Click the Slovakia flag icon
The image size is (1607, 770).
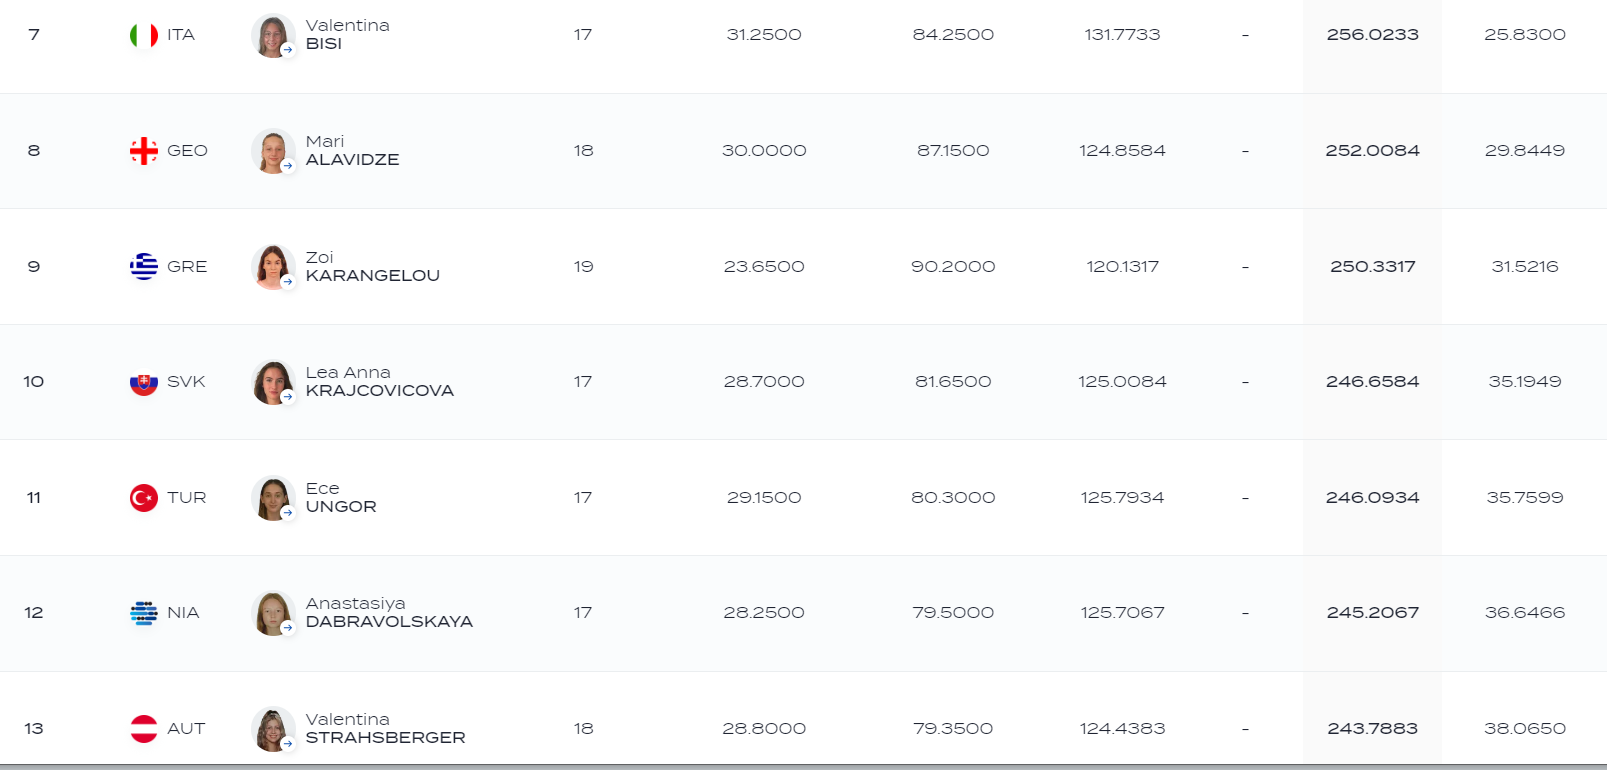point(144,382)
